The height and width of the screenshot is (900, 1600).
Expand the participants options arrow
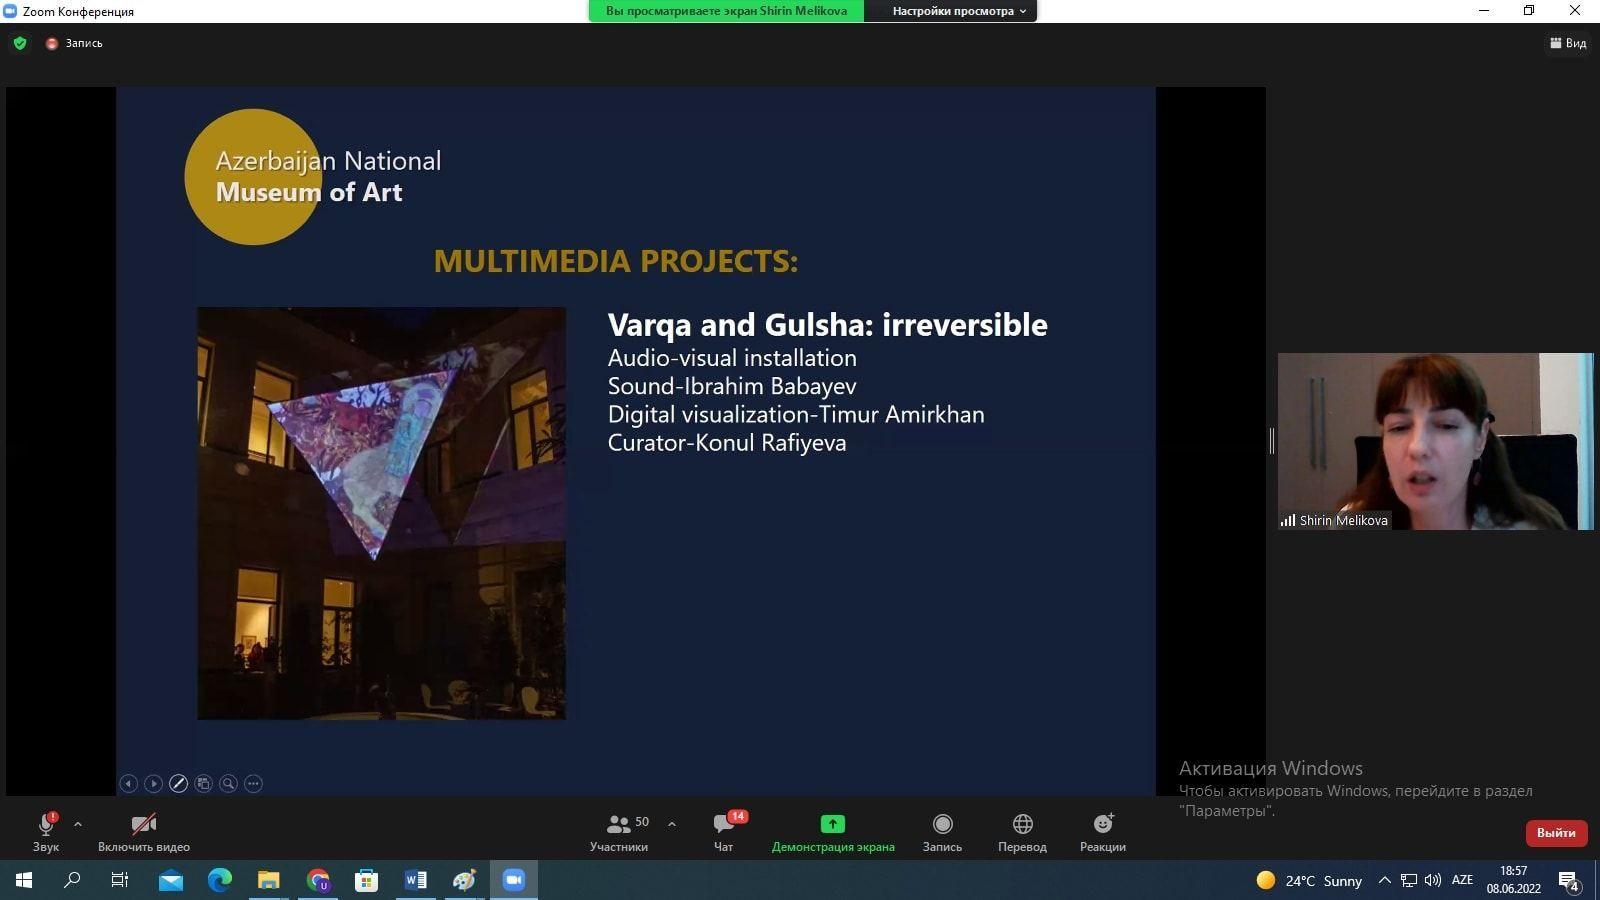tap(672, 824)
